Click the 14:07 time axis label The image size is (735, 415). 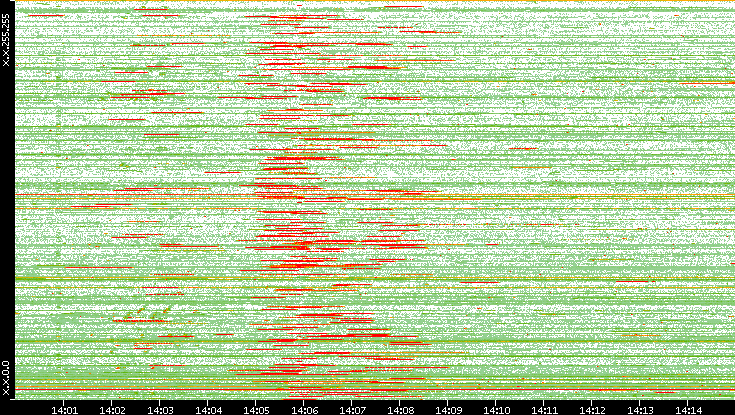point(352,410)
